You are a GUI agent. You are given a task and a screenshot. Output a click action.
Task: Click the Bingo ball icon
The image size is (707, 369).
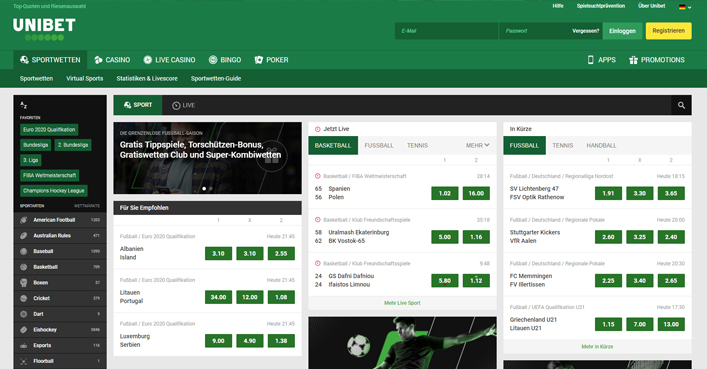coord(213,60)
